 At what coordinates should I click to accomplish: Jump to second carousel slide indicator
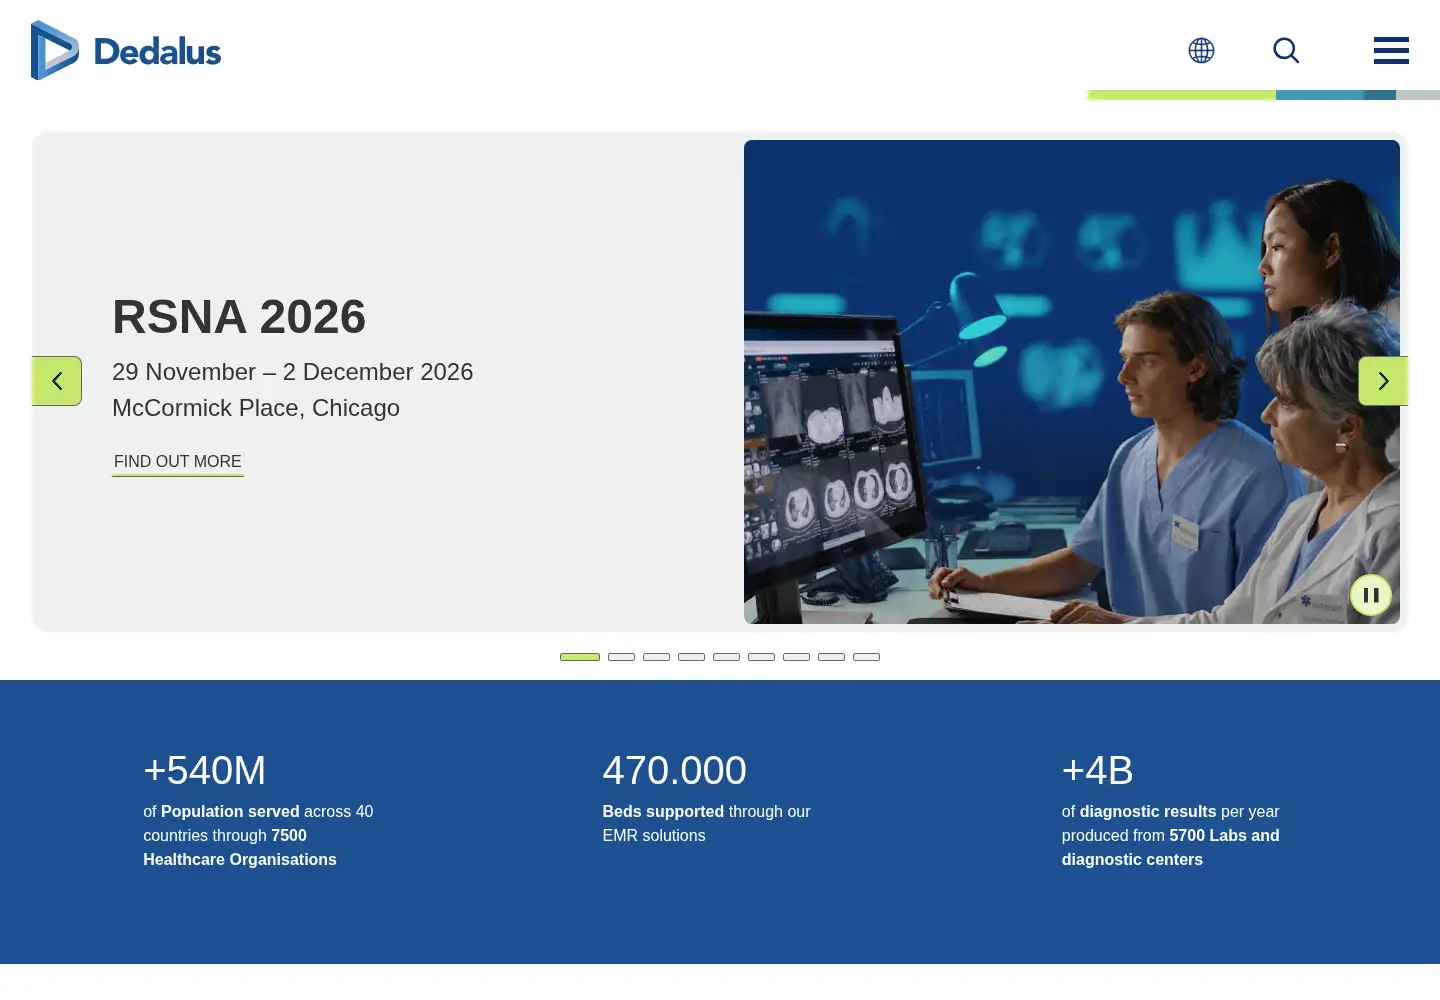tap(621, 657)
